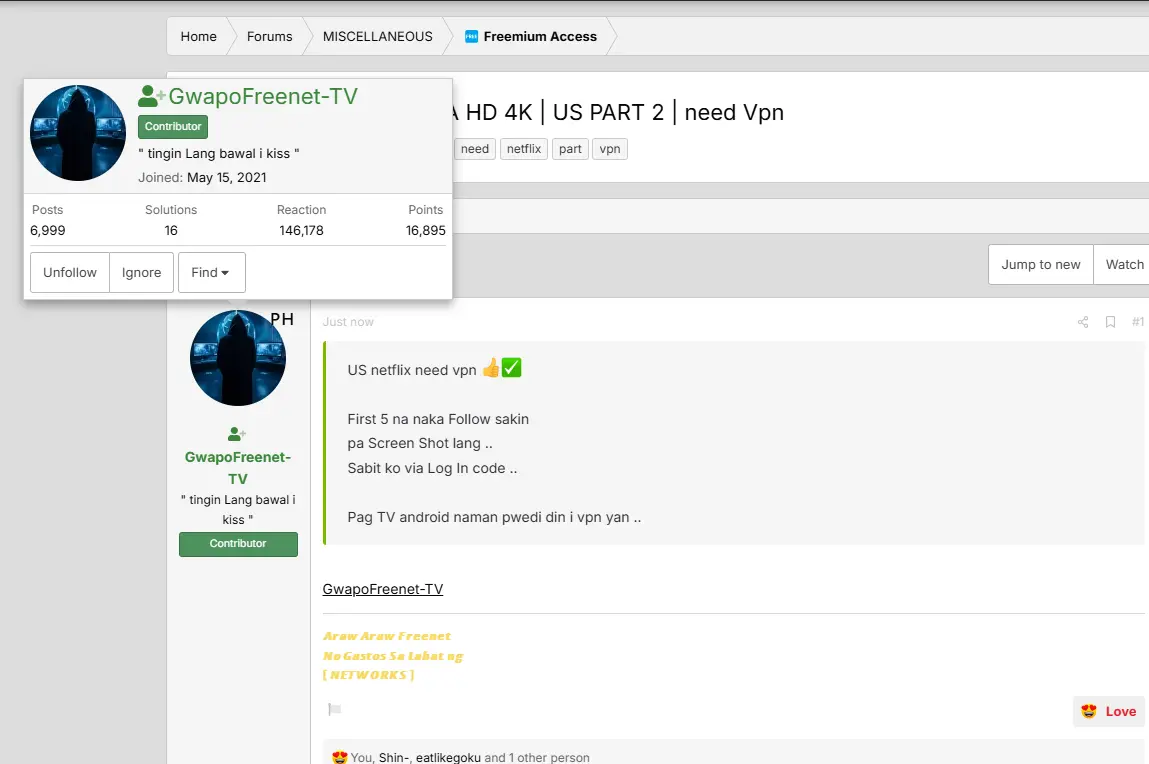This screenshot has width=1149, height=764.
Task: Open eatlikegoku in reactions list
Action: 448,757
